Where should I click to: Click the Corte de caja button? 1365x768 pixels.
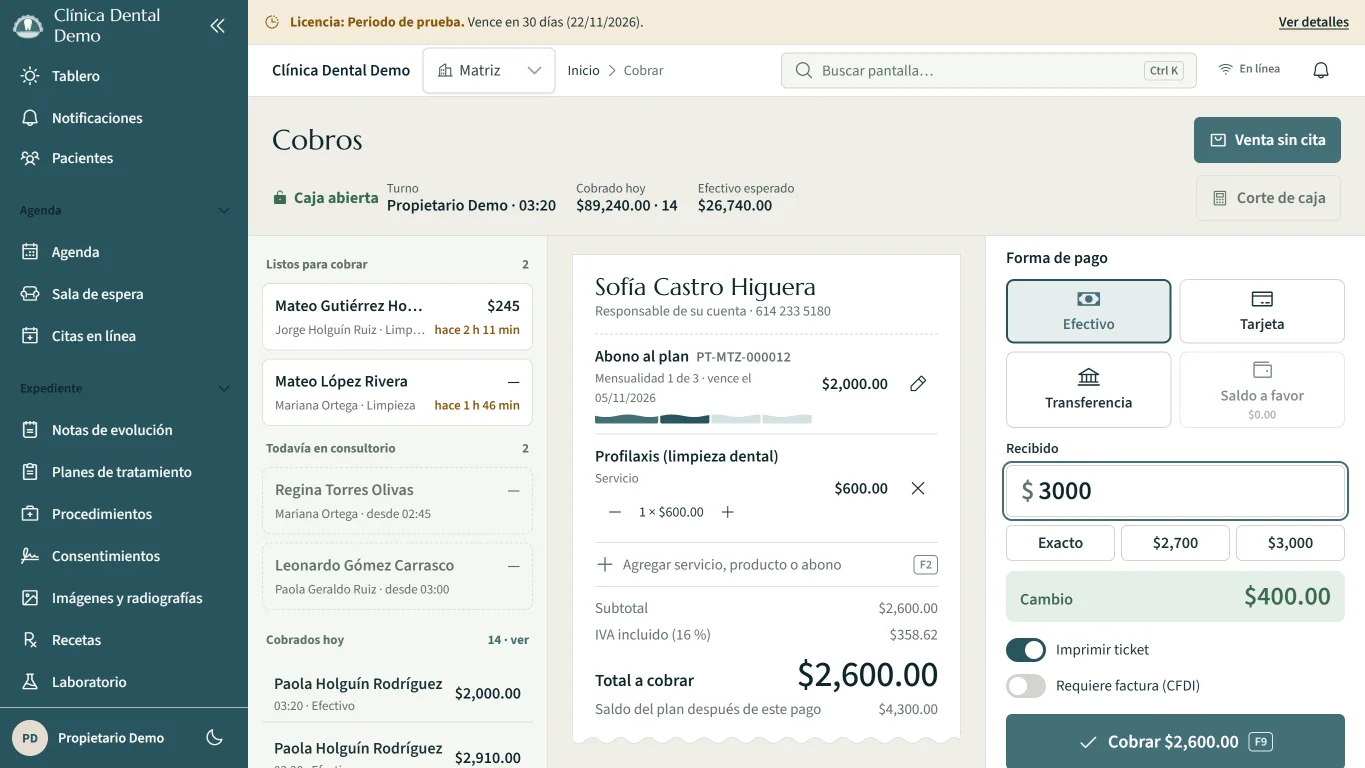[x=1268, y=198]
